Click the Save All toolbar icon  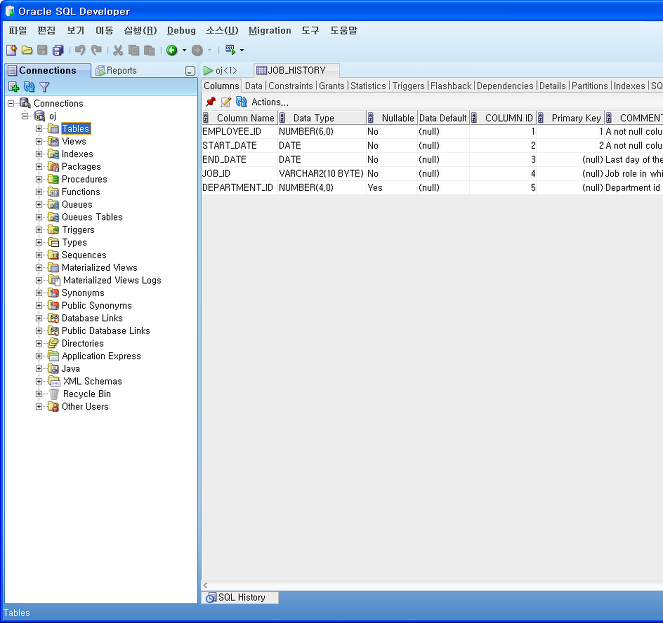pyautogui.click(x=58, y=50)
